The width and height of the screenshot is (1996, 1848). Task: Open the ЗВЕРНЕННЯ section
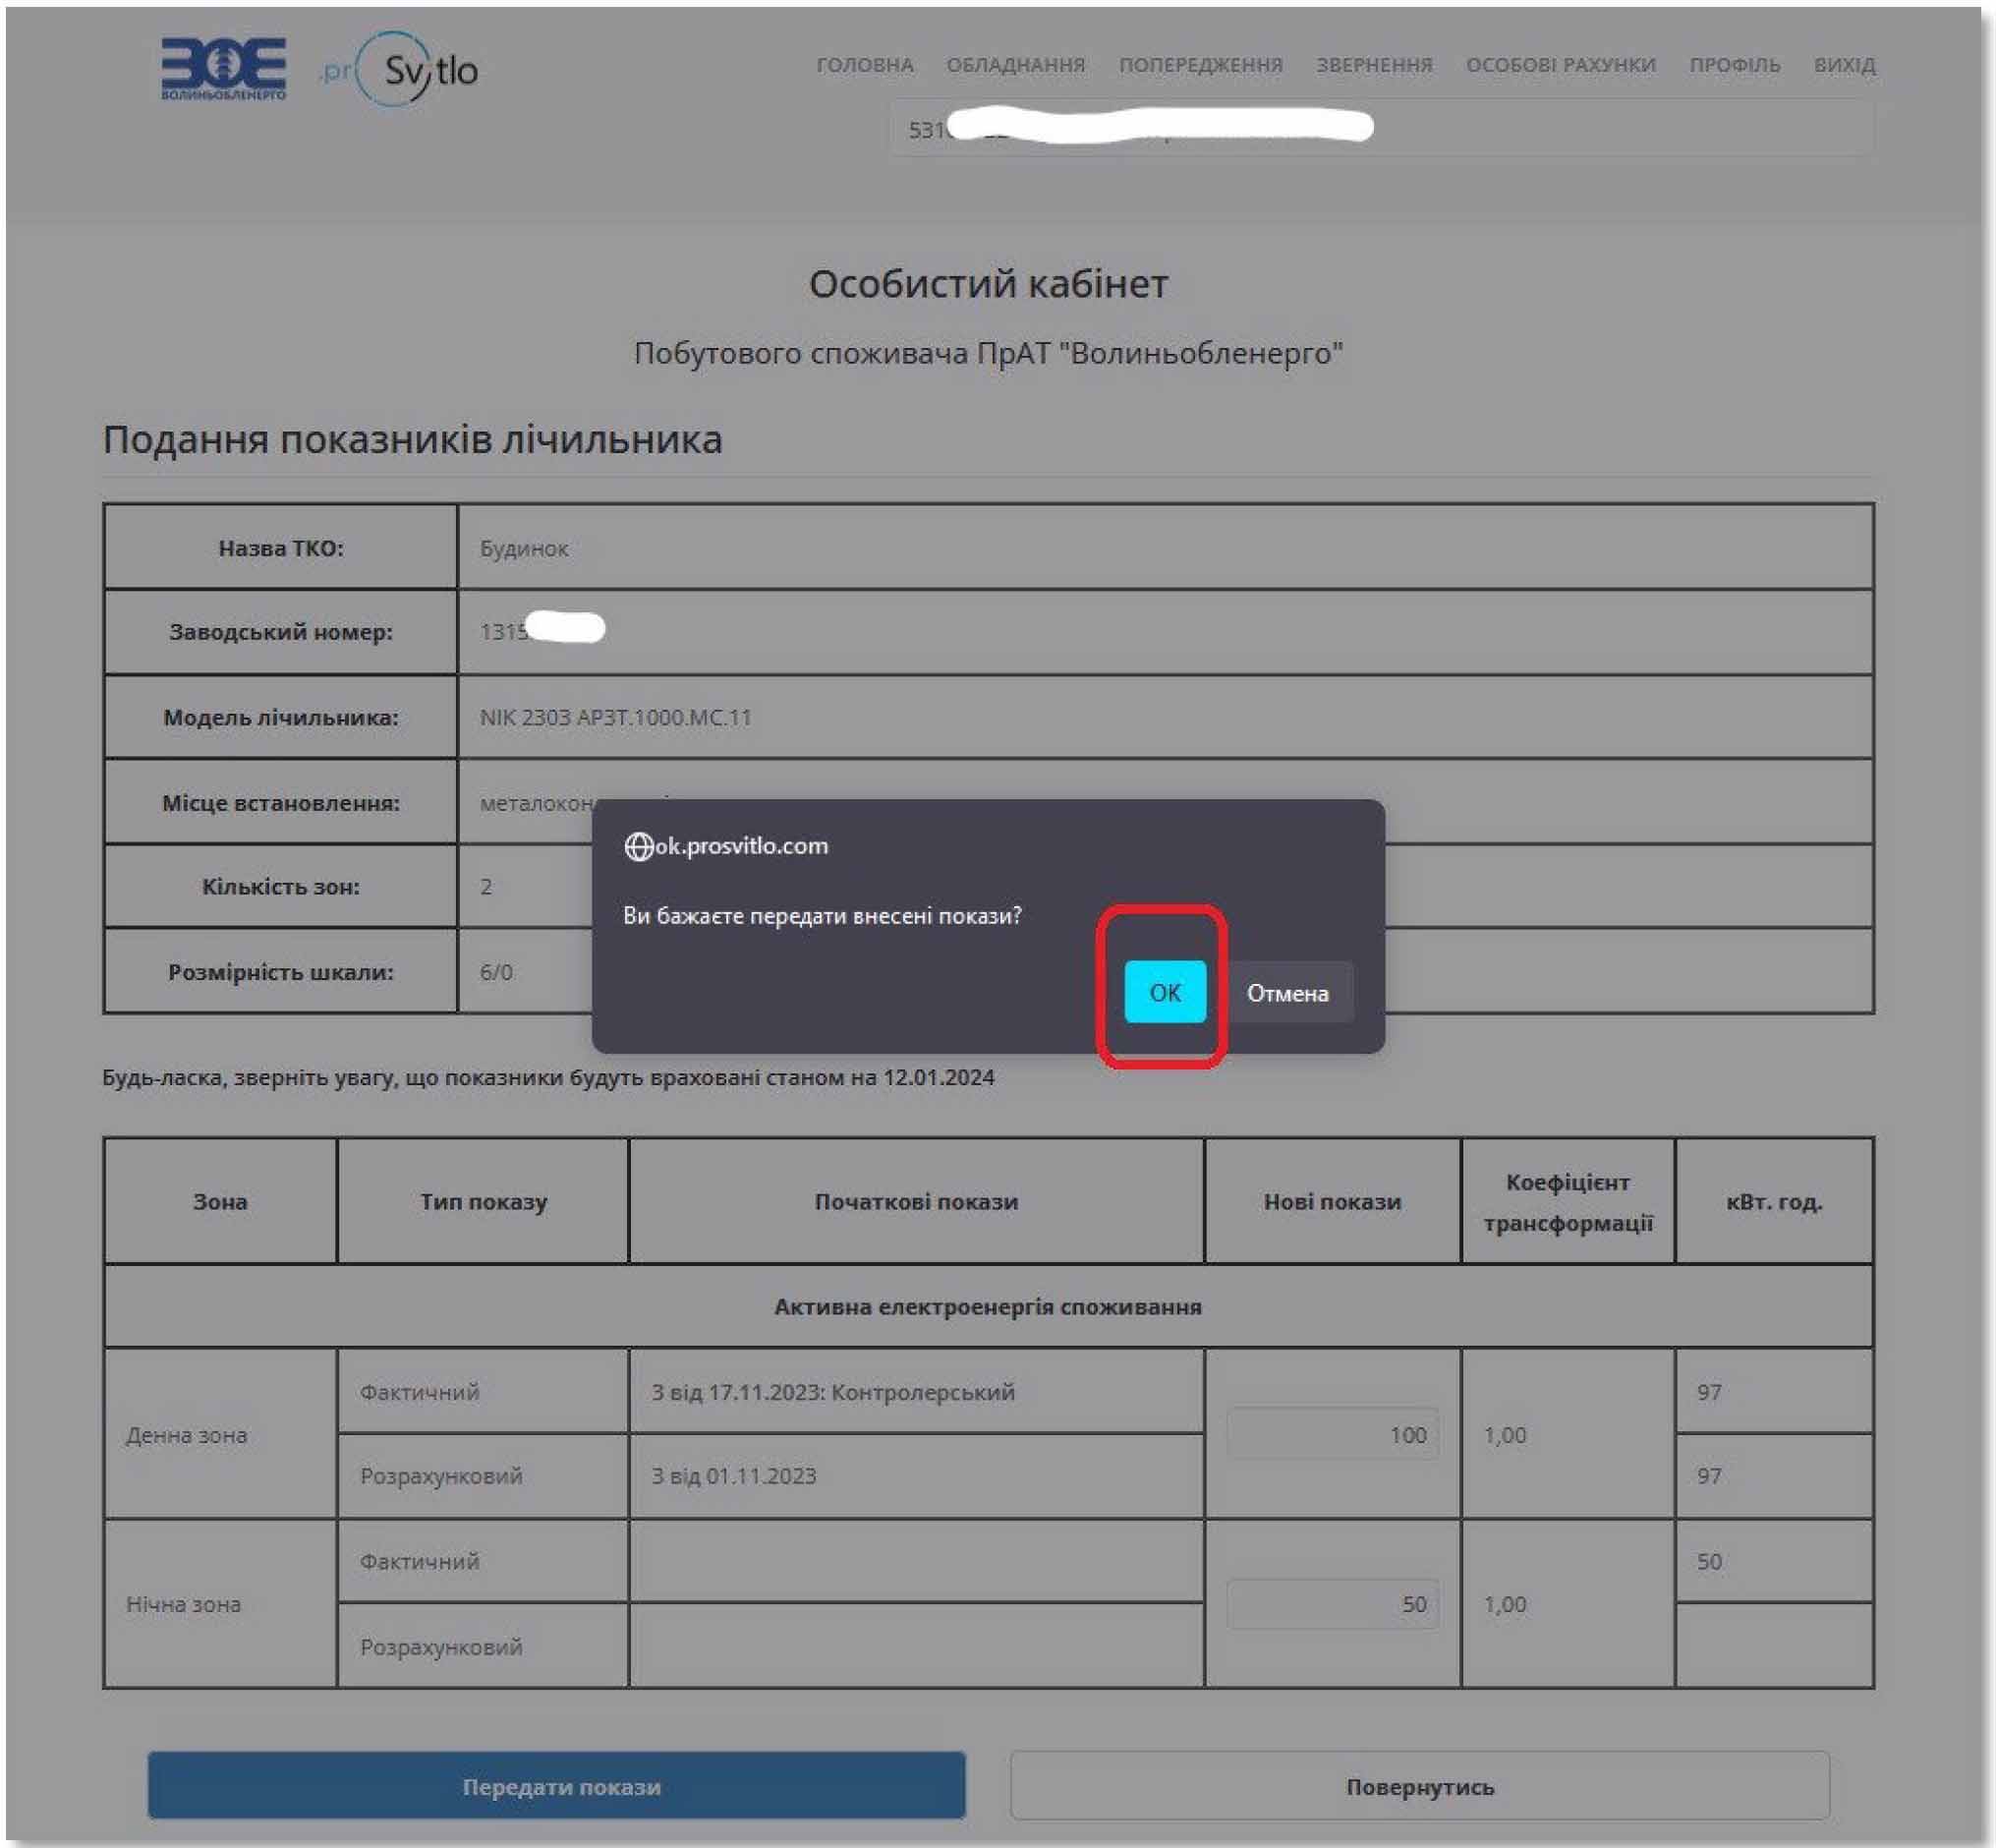pos(1374,65)
